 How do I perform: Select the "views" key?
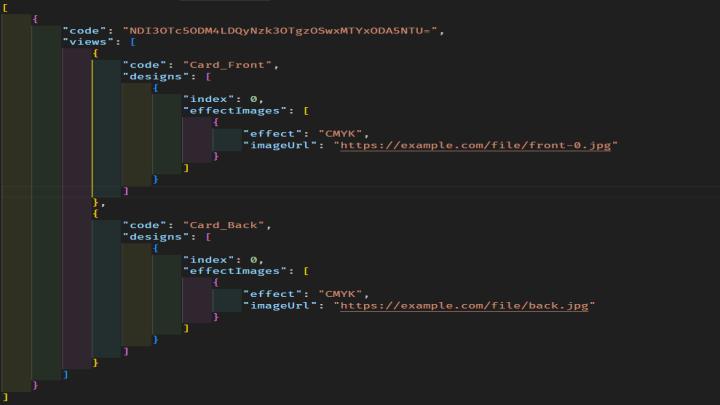tap(91, 42)
